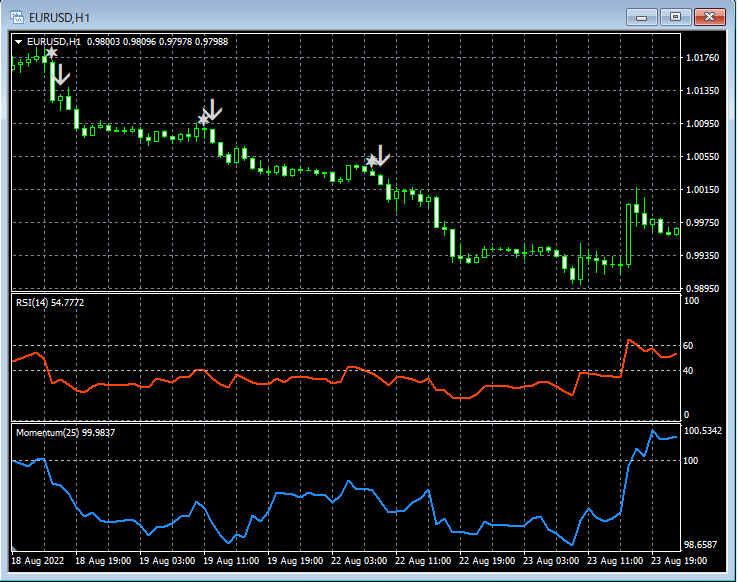Click the Momentum 98.6587 scale value

[x=700, y=545]
